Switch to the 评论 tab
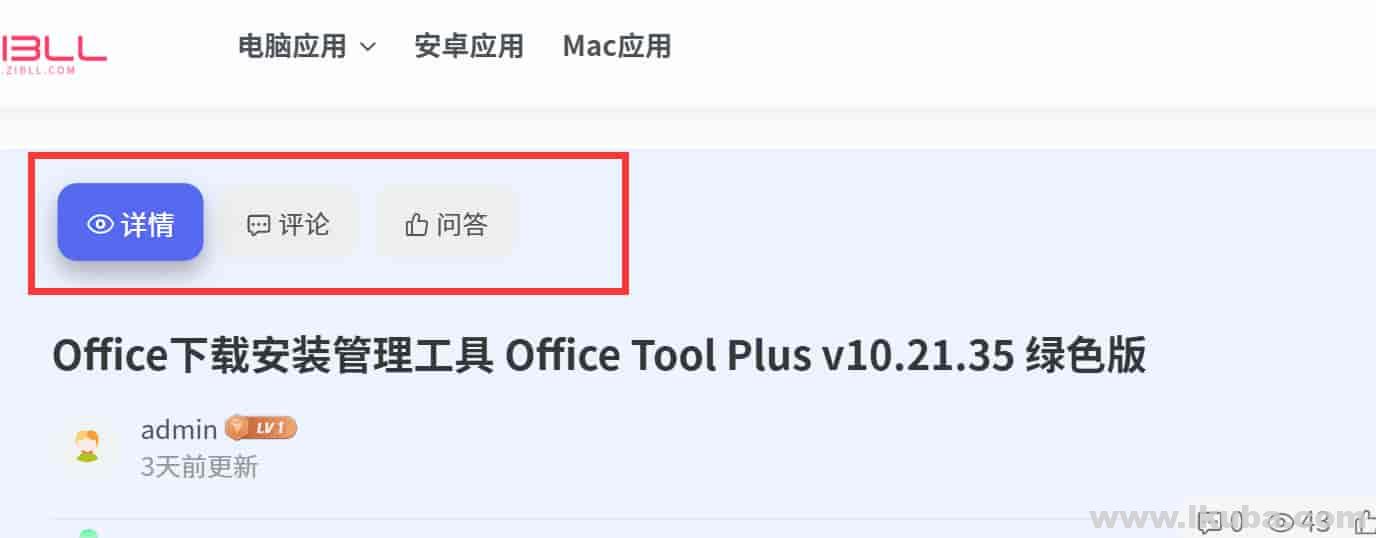1376x538 pixels. click(288, 224)
